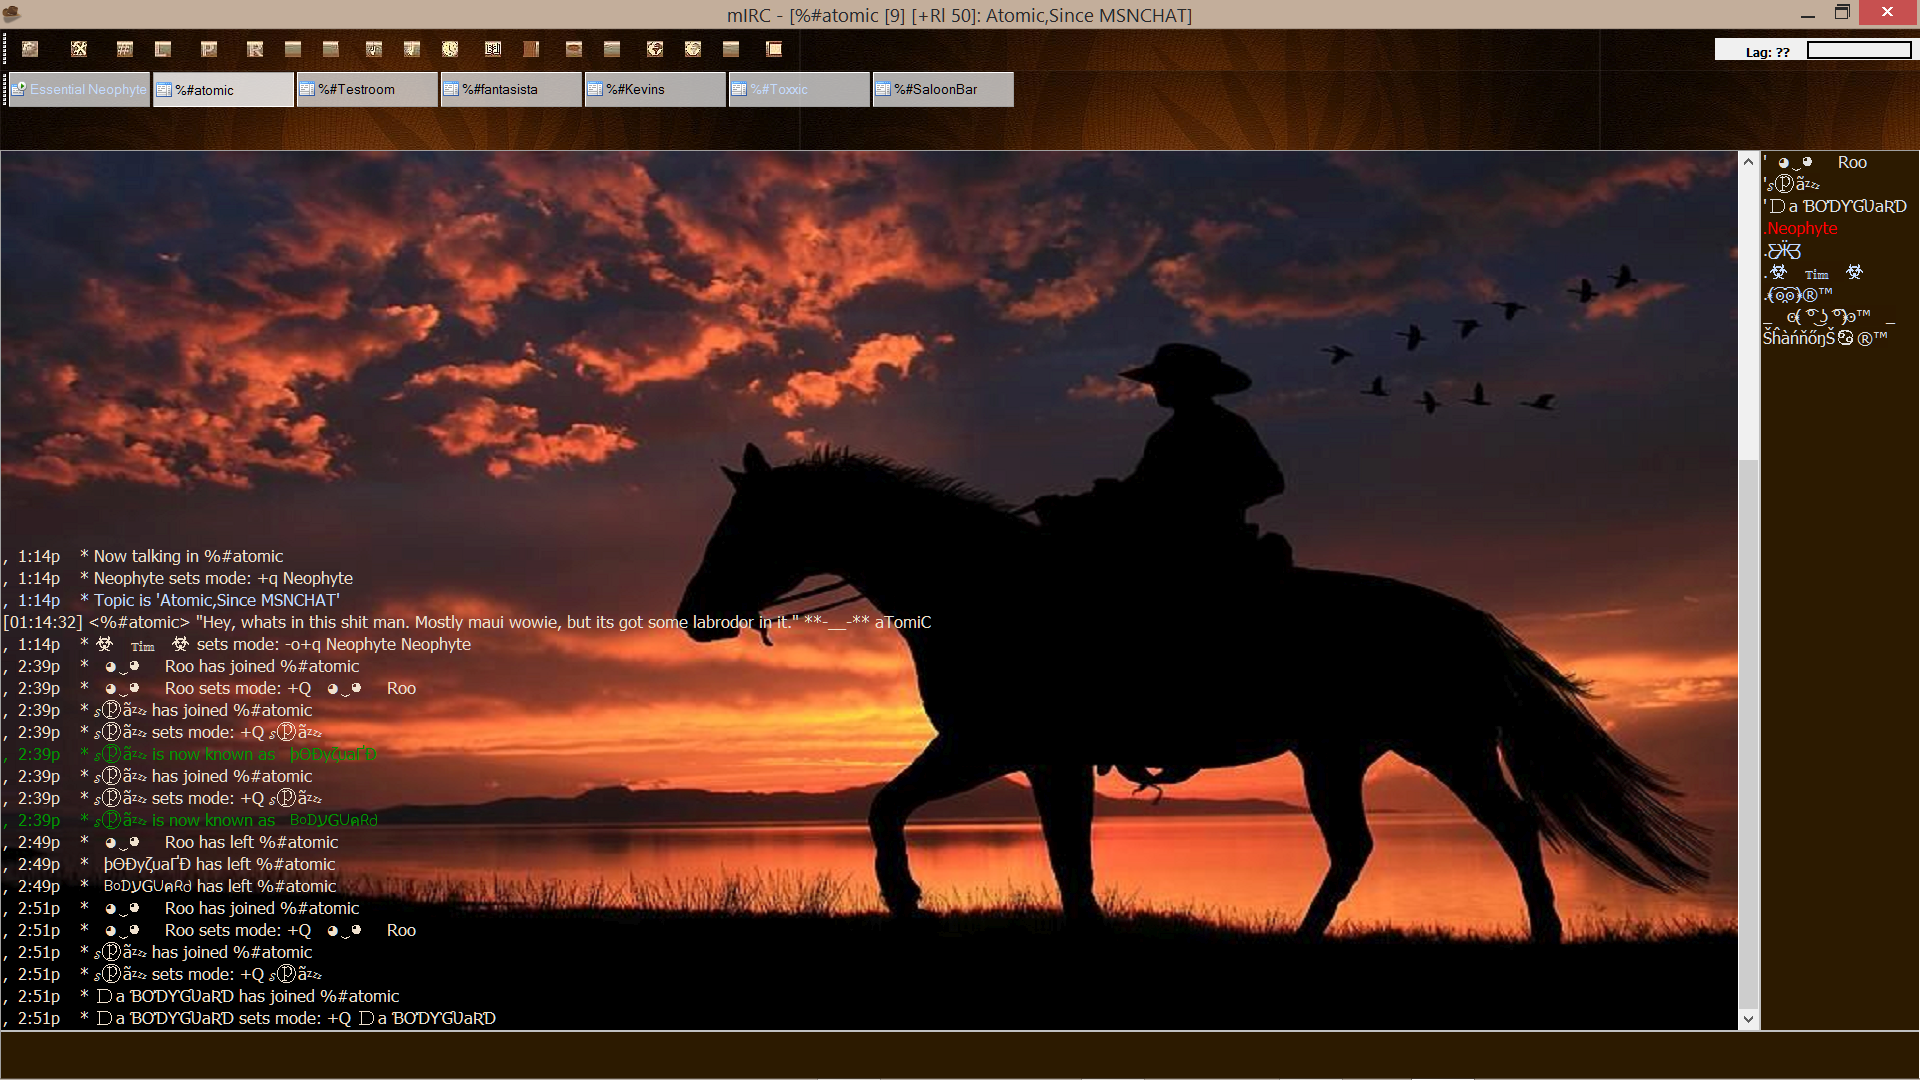Screen dimensions: 1920x1080
Task: Click the 'P' toolbar icon
Action: click(x=209, y=49)
